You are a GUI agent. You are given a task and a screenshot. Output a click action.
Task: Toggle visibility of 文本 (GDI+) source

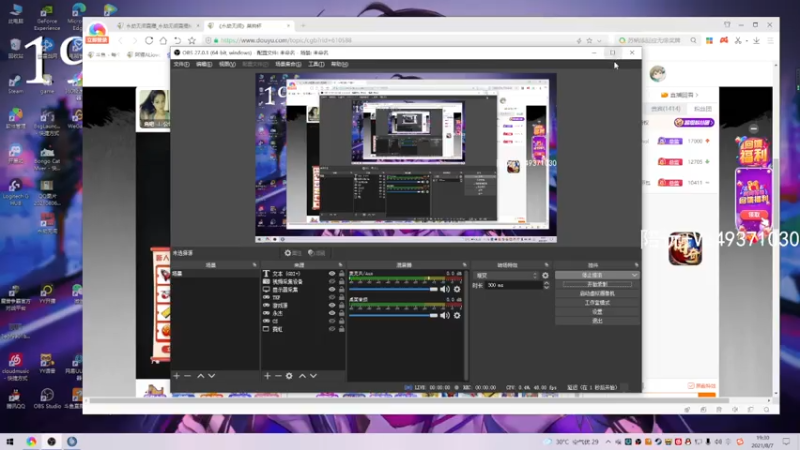(332, 274)
